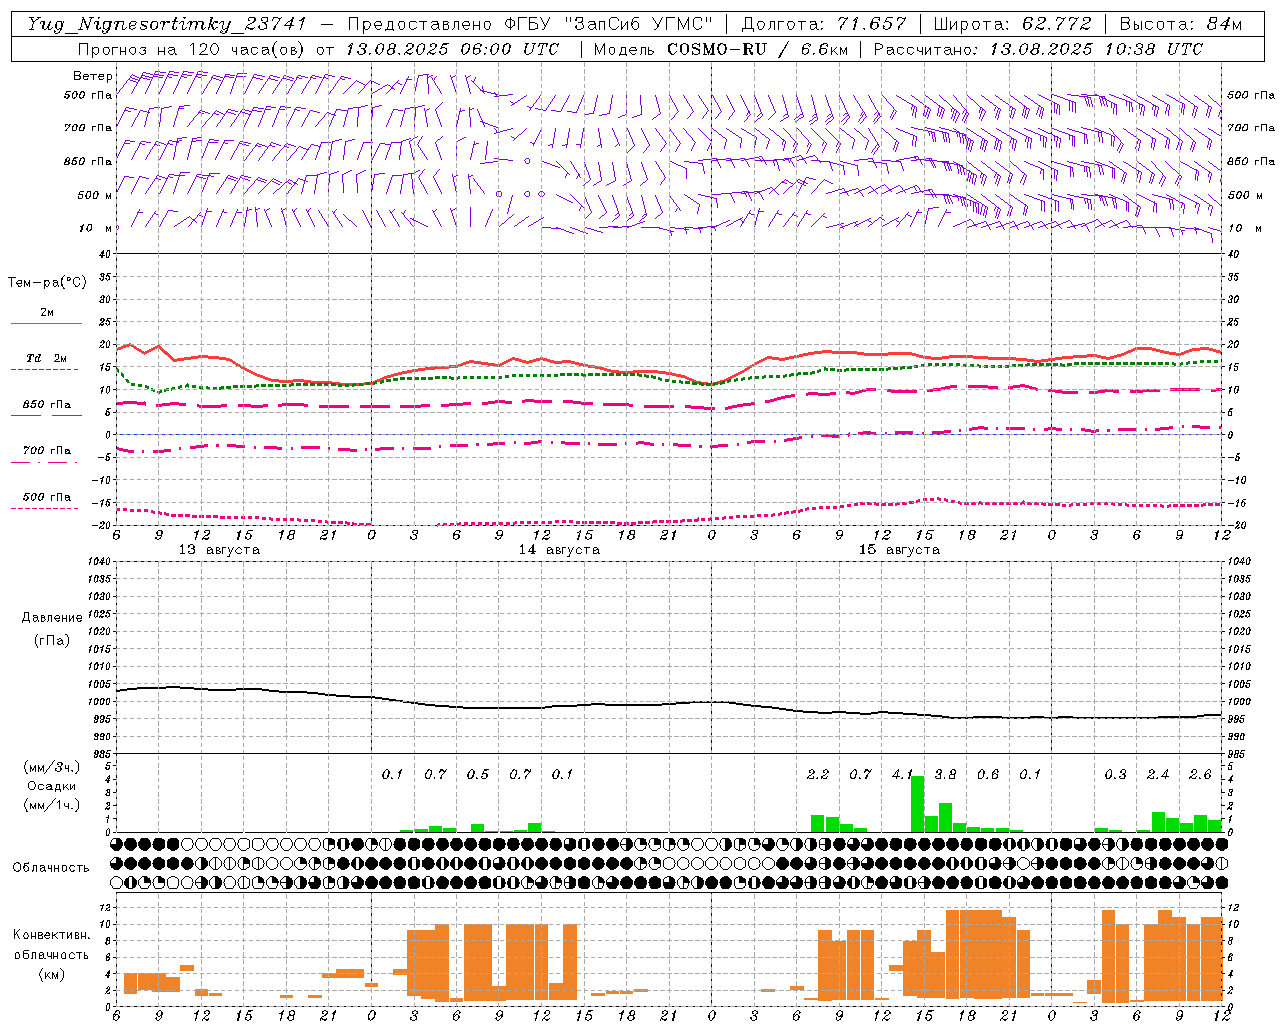Select the 'ЗапСиб УГМС' provider text
The height and width of the screenshot is (1024, 1280).
640,24
